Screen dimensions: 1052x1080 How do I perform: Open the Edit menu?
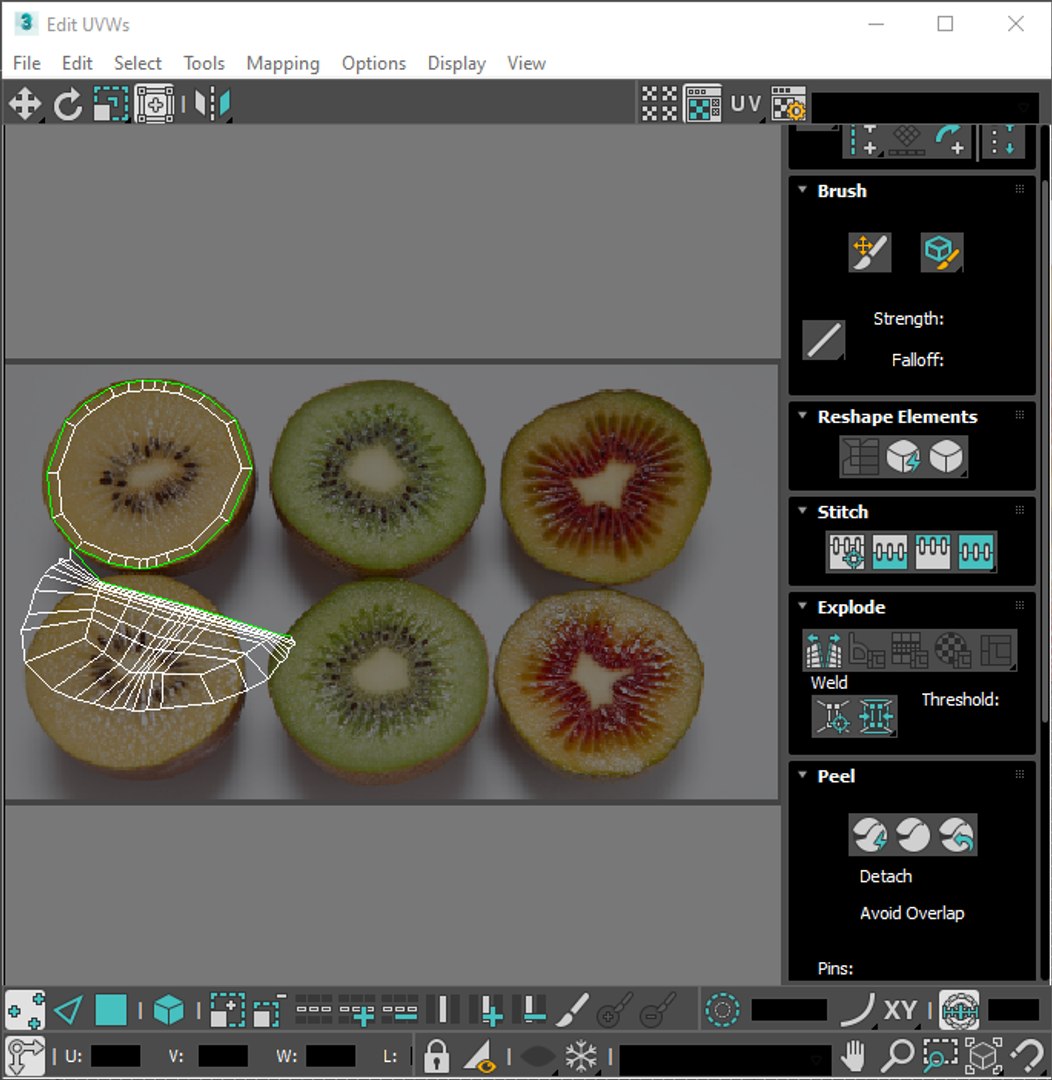click(77, 63)
